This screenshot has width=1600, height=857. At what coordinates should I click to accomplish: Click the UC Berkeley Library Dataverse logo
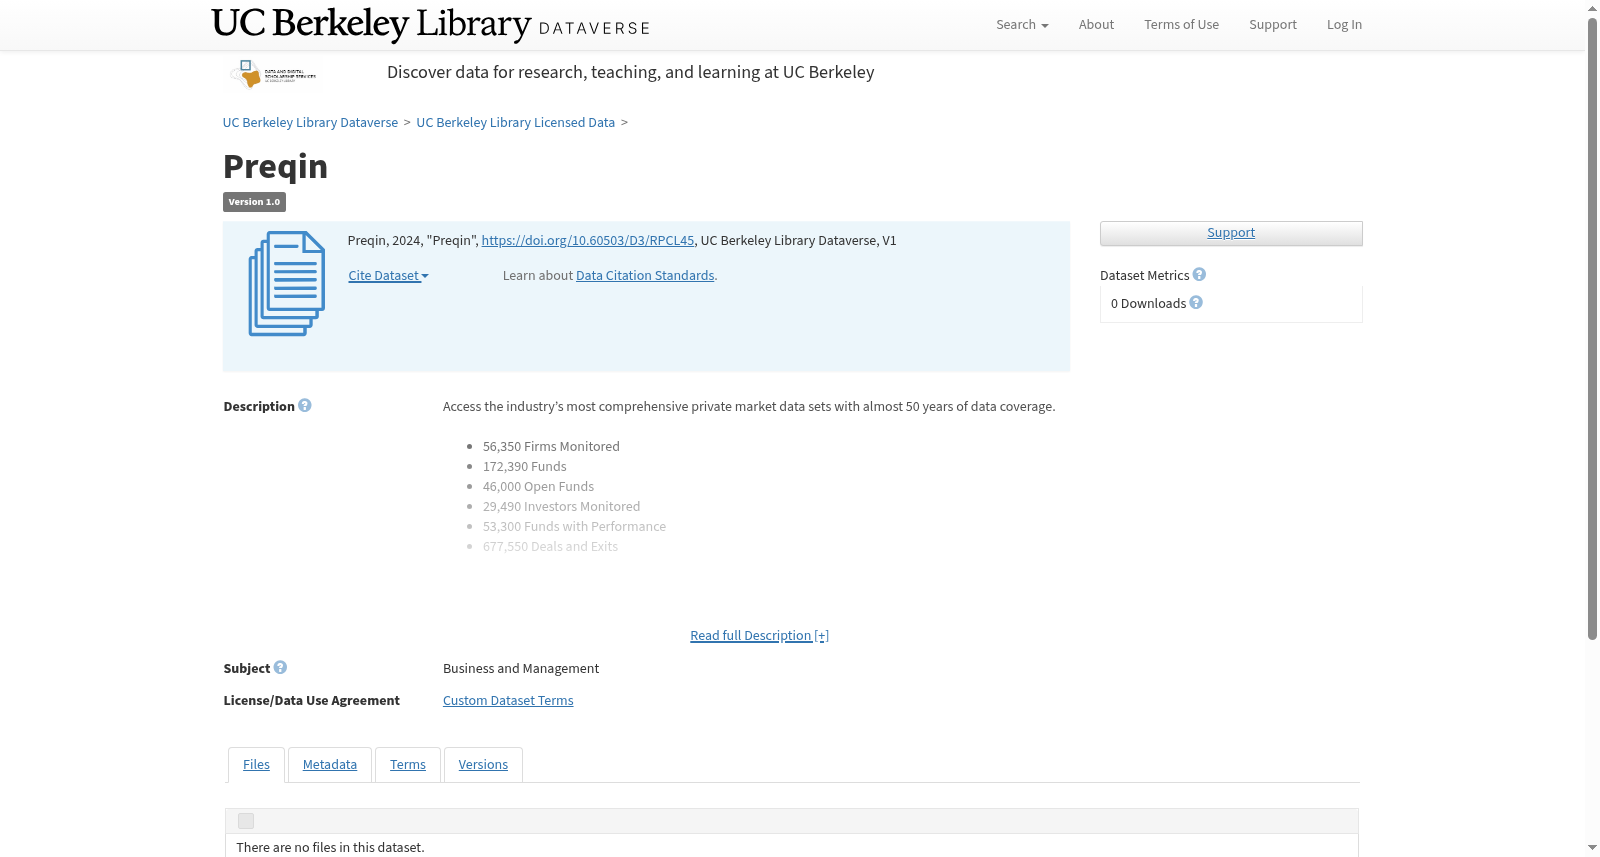pyautogui.click(x=431, y=24)
